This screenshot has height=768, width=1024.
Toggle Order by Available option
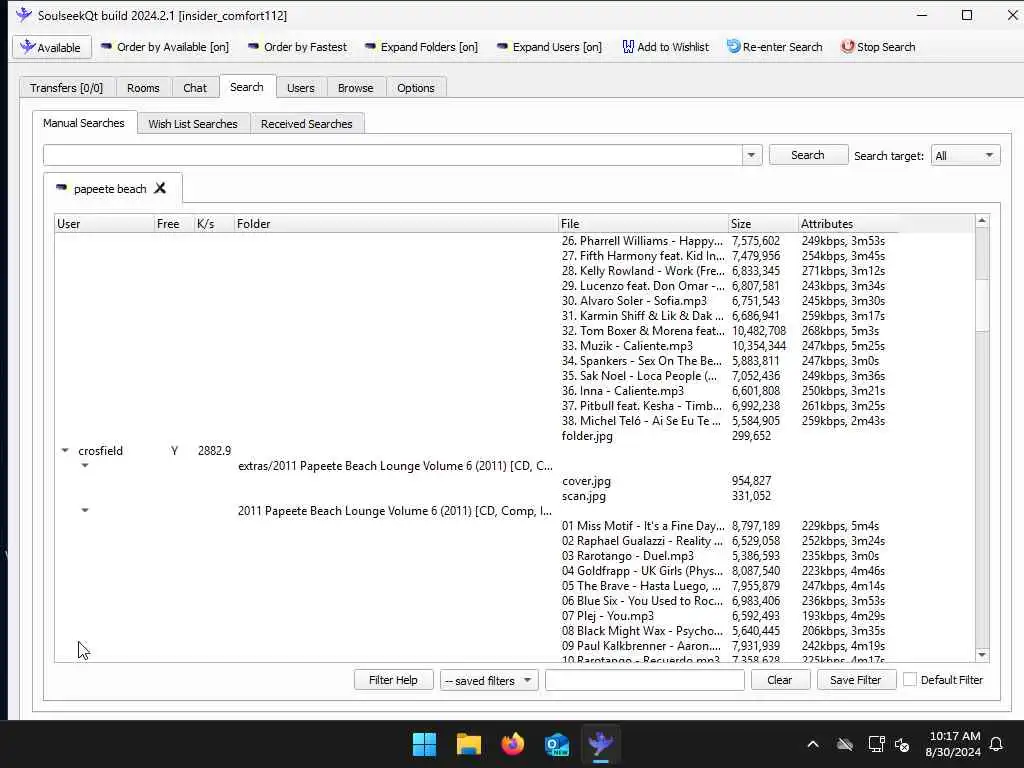165,47
